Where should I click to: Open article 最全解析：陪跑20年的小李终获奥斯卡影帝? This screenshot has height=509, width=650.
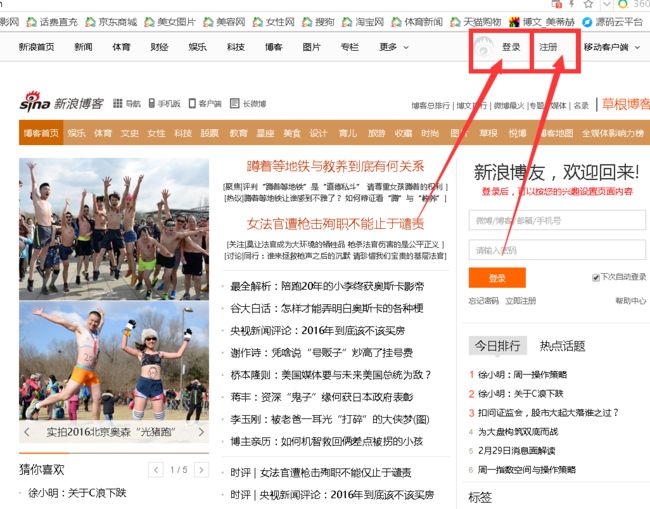coord(327,286)
